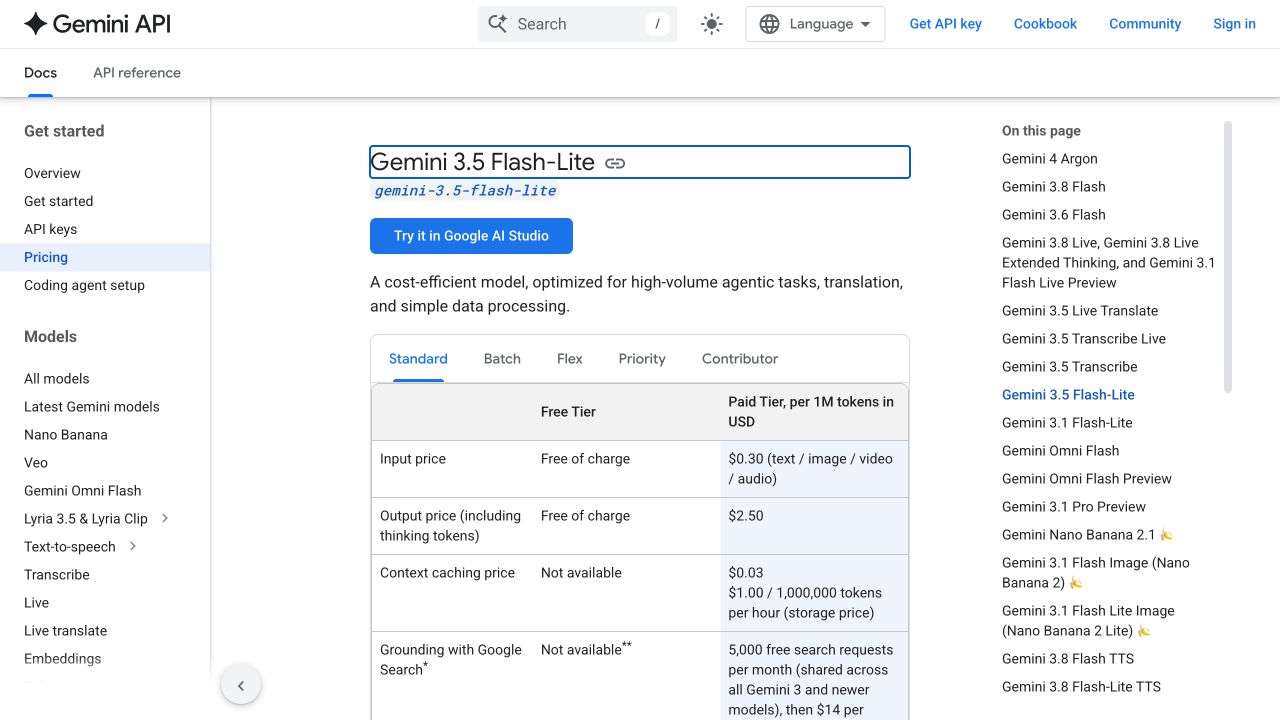Select the Standard pricing tab
Viewport: 1280px width, 720px height.
418,359
